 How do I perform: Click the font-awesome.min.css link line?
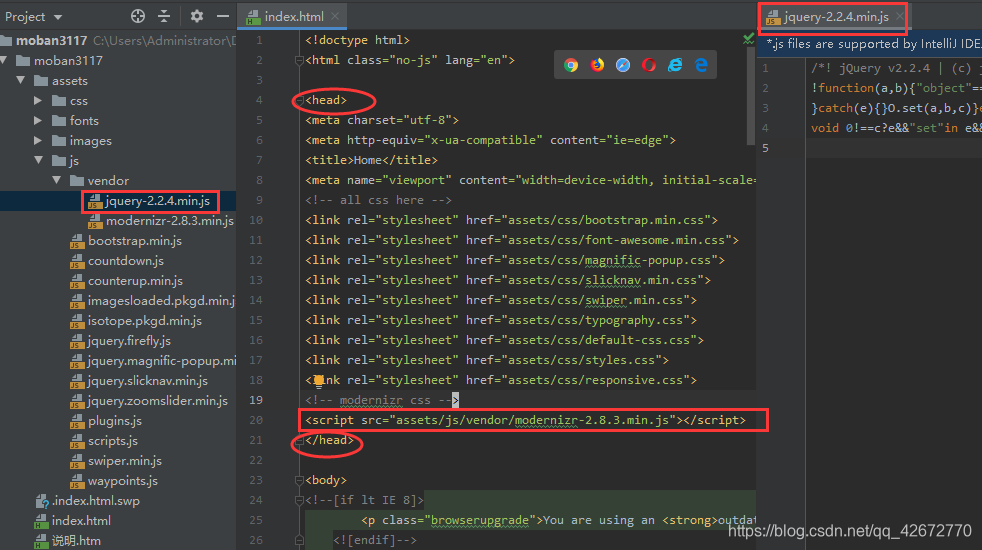(522, 241)
